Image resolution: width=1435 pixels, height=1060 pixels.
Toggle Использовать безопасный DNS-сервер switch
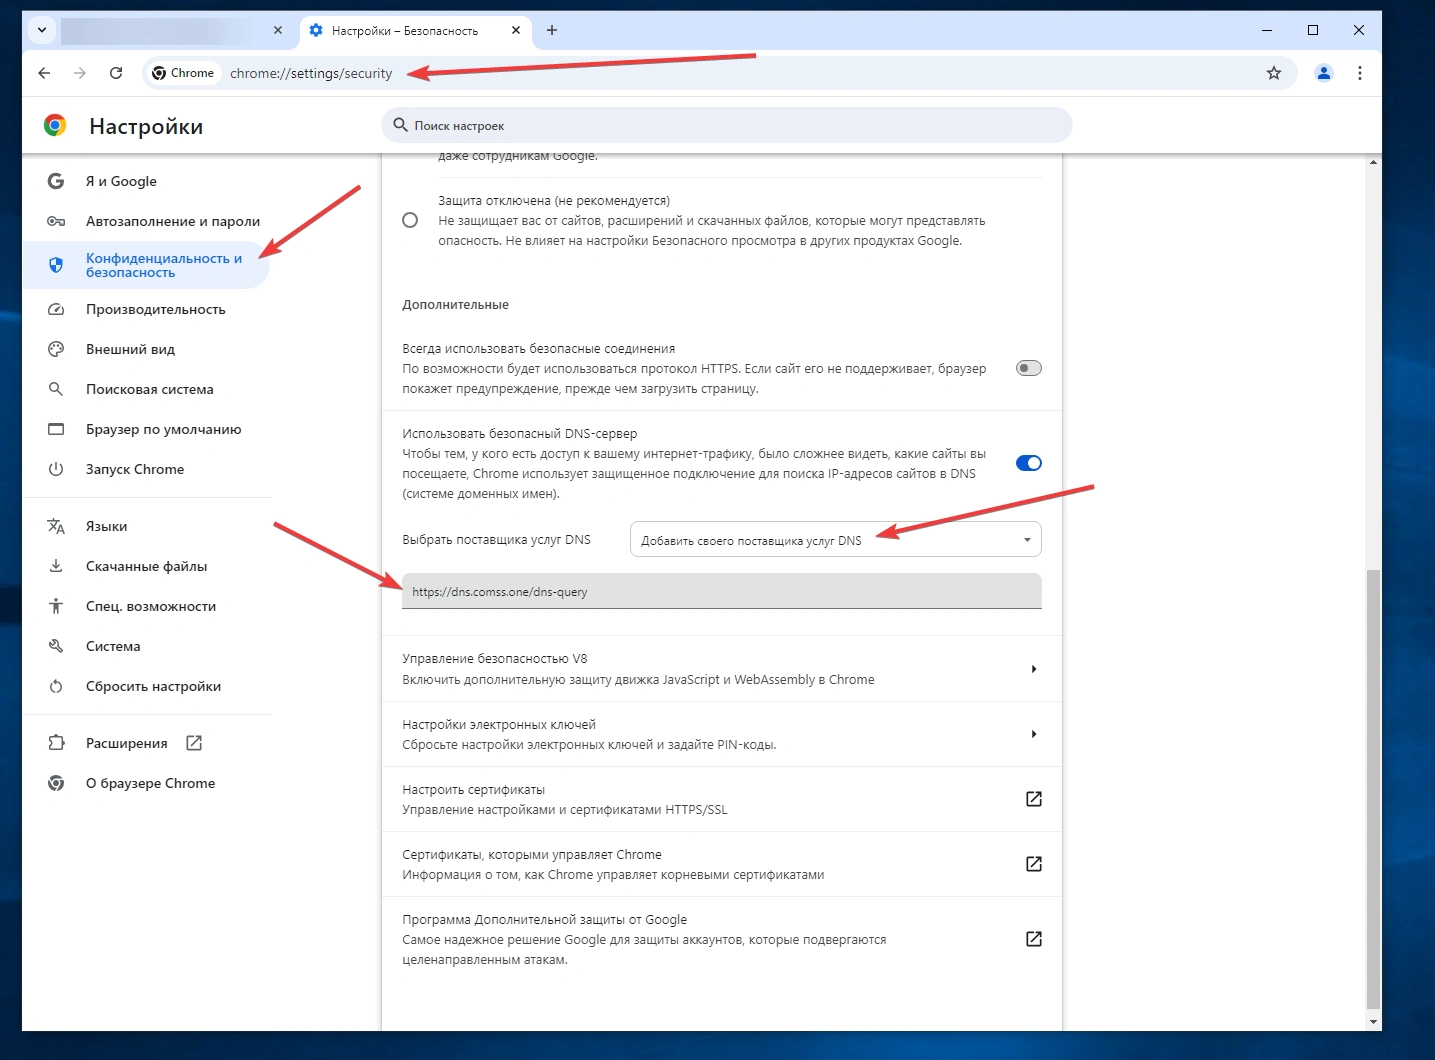pyautogui.click(x=1029, y=463)
